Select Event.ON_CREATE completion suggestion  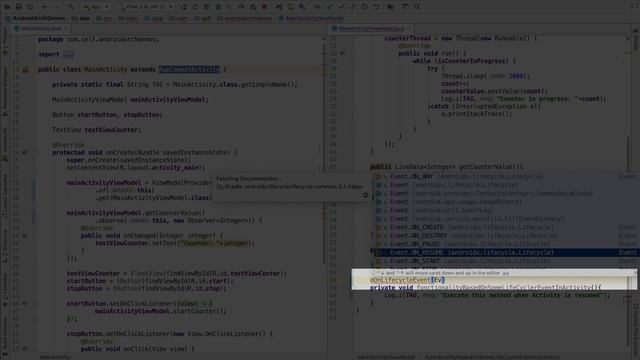[x=505, y=227]
